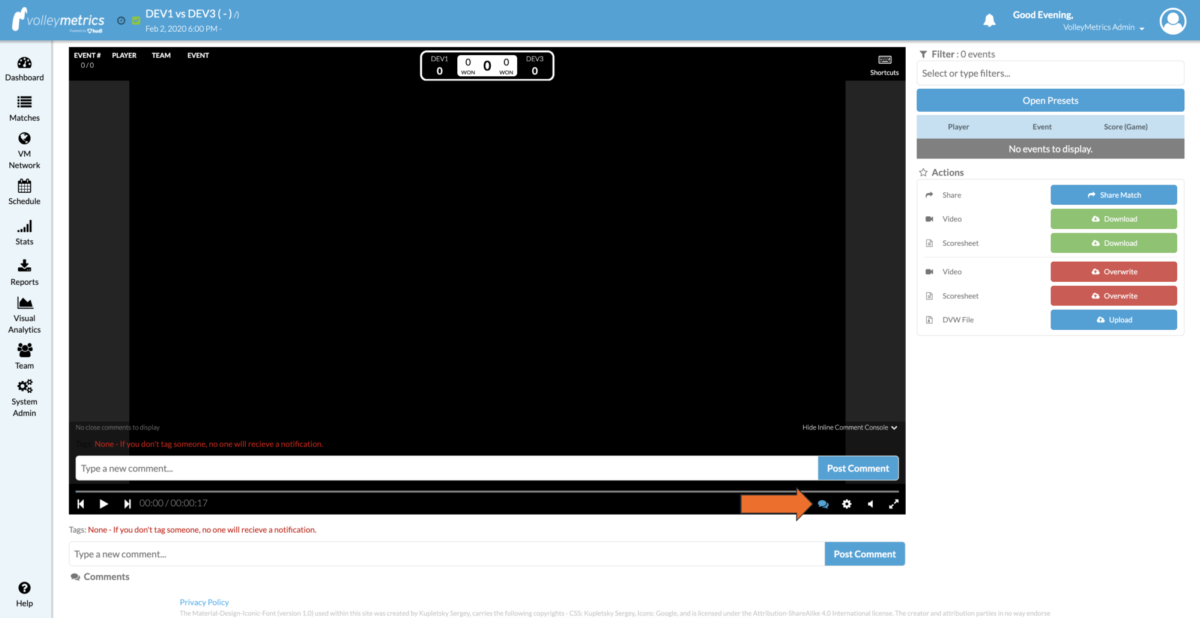This screenshot has width=1200, height=618.
Task: Click the Share Match button
Action: click(1114, 195)
